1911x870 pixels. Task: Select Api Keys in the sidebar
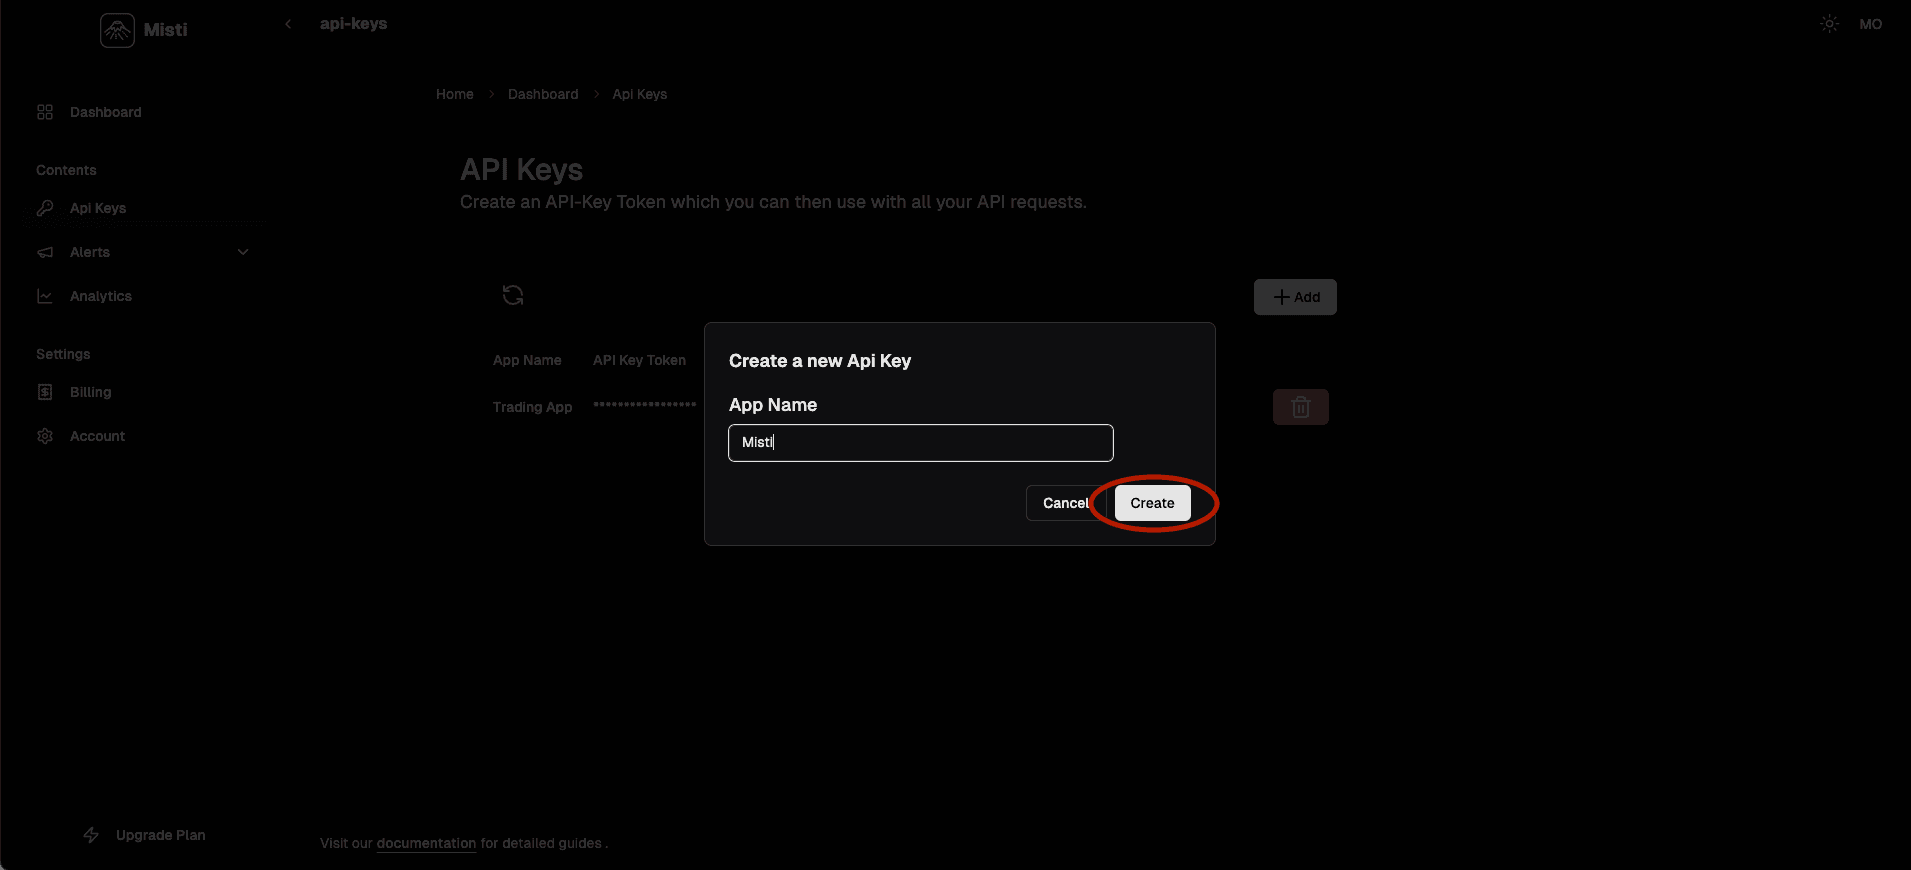click(x=98, y=208)
